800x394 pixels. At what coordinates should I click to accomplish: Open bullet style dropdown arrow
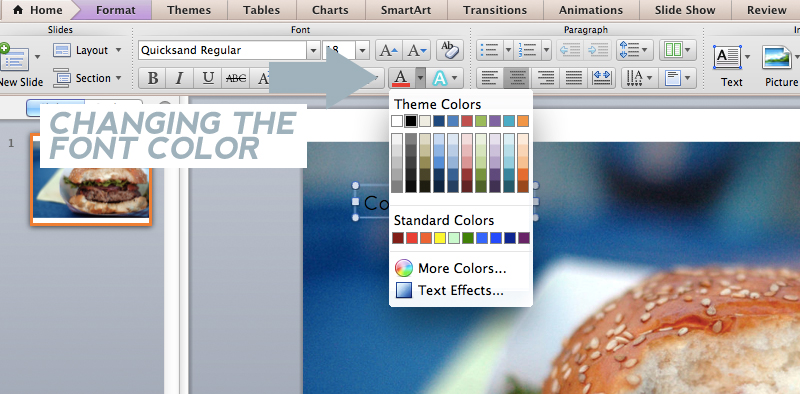click(508, 50)
